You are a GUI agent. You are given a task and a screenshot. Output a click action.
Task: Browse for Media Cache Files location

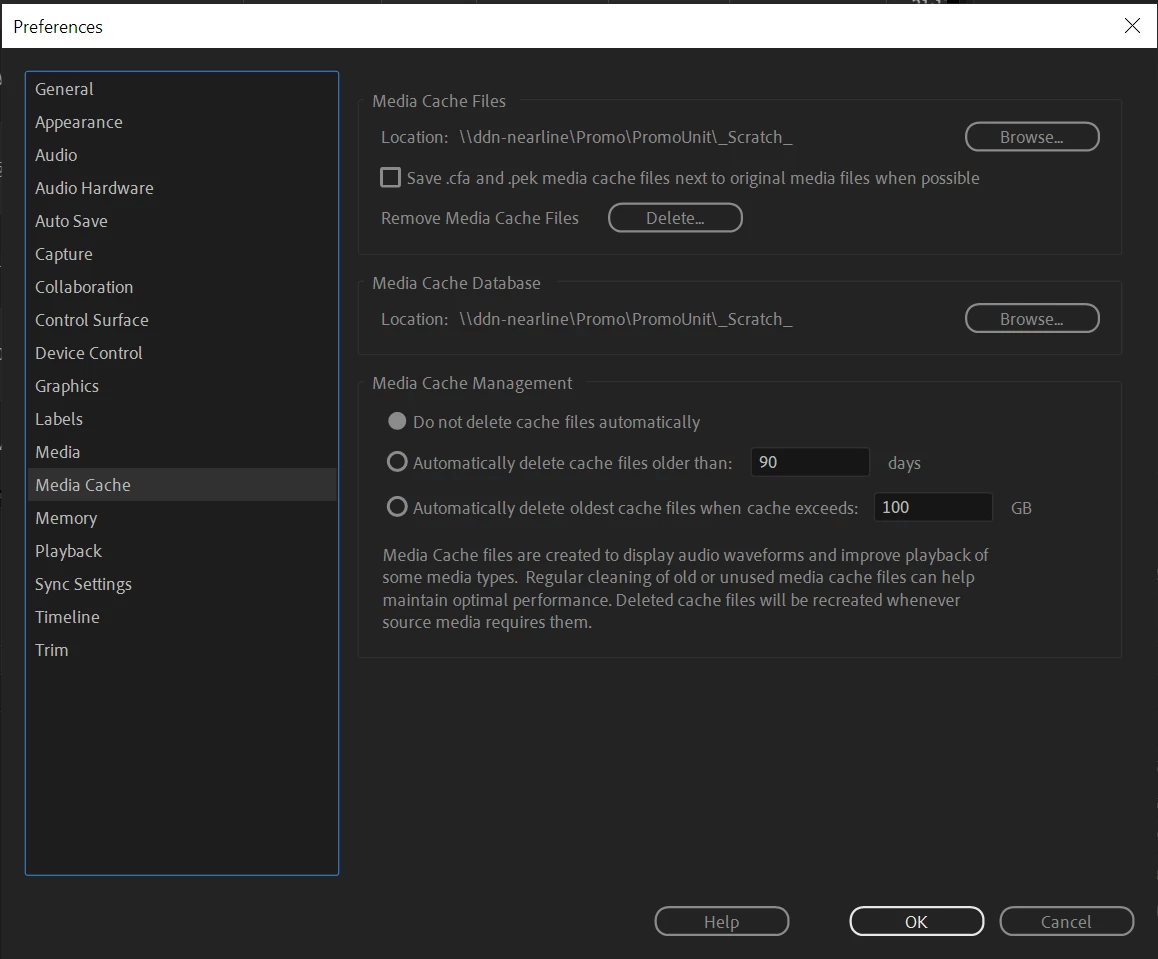[x=1032, y=137]
